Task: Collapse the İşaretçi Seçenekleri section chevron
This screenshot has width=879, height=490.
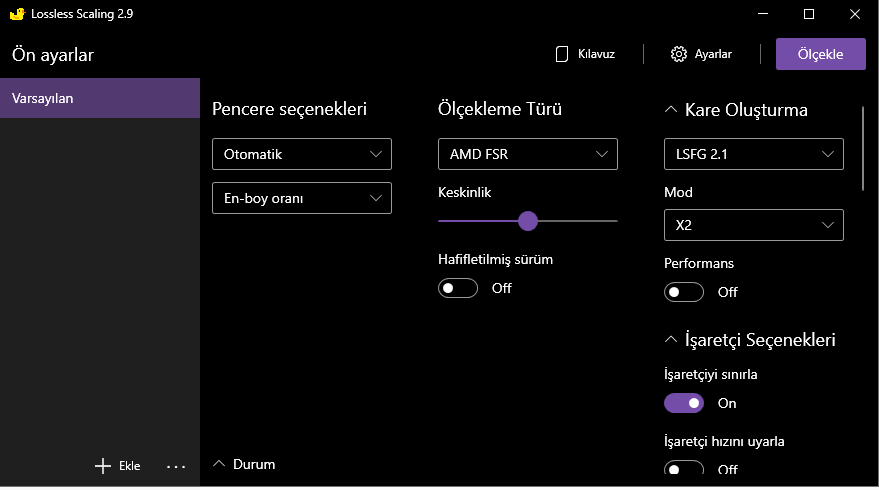Action: [x=671, y=340]
